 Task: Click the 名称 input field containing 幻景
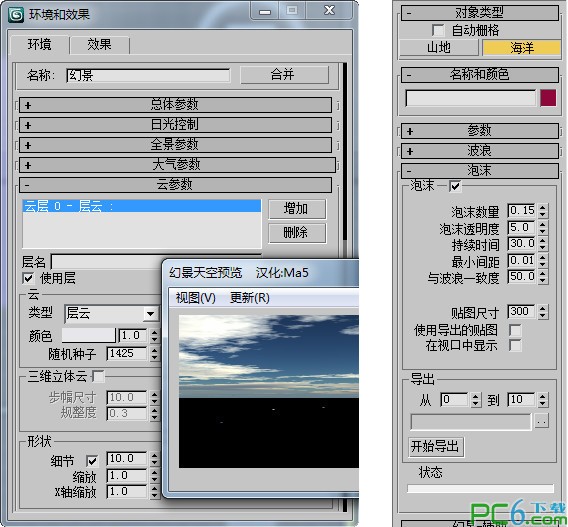click(148, 75)
